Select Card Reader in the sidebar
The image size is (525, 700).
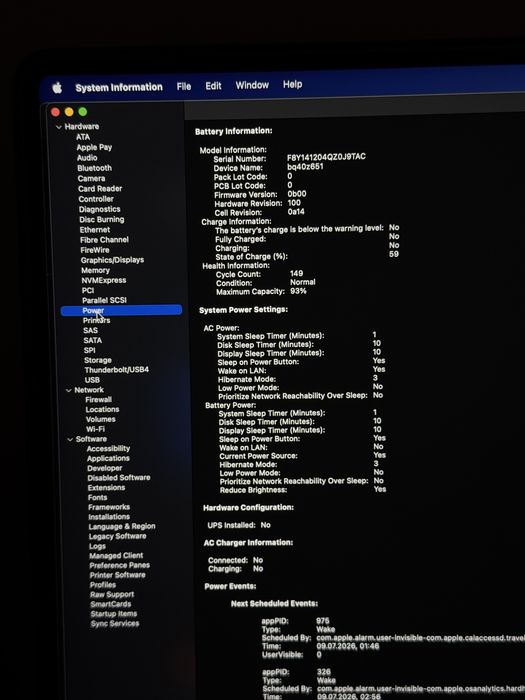(x=100, y=188)
